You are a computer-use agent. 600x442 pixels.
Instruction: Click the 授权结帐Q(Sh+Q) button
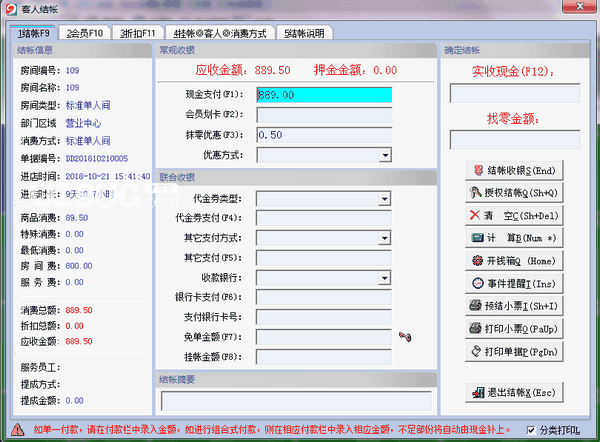tap(514, 193)
